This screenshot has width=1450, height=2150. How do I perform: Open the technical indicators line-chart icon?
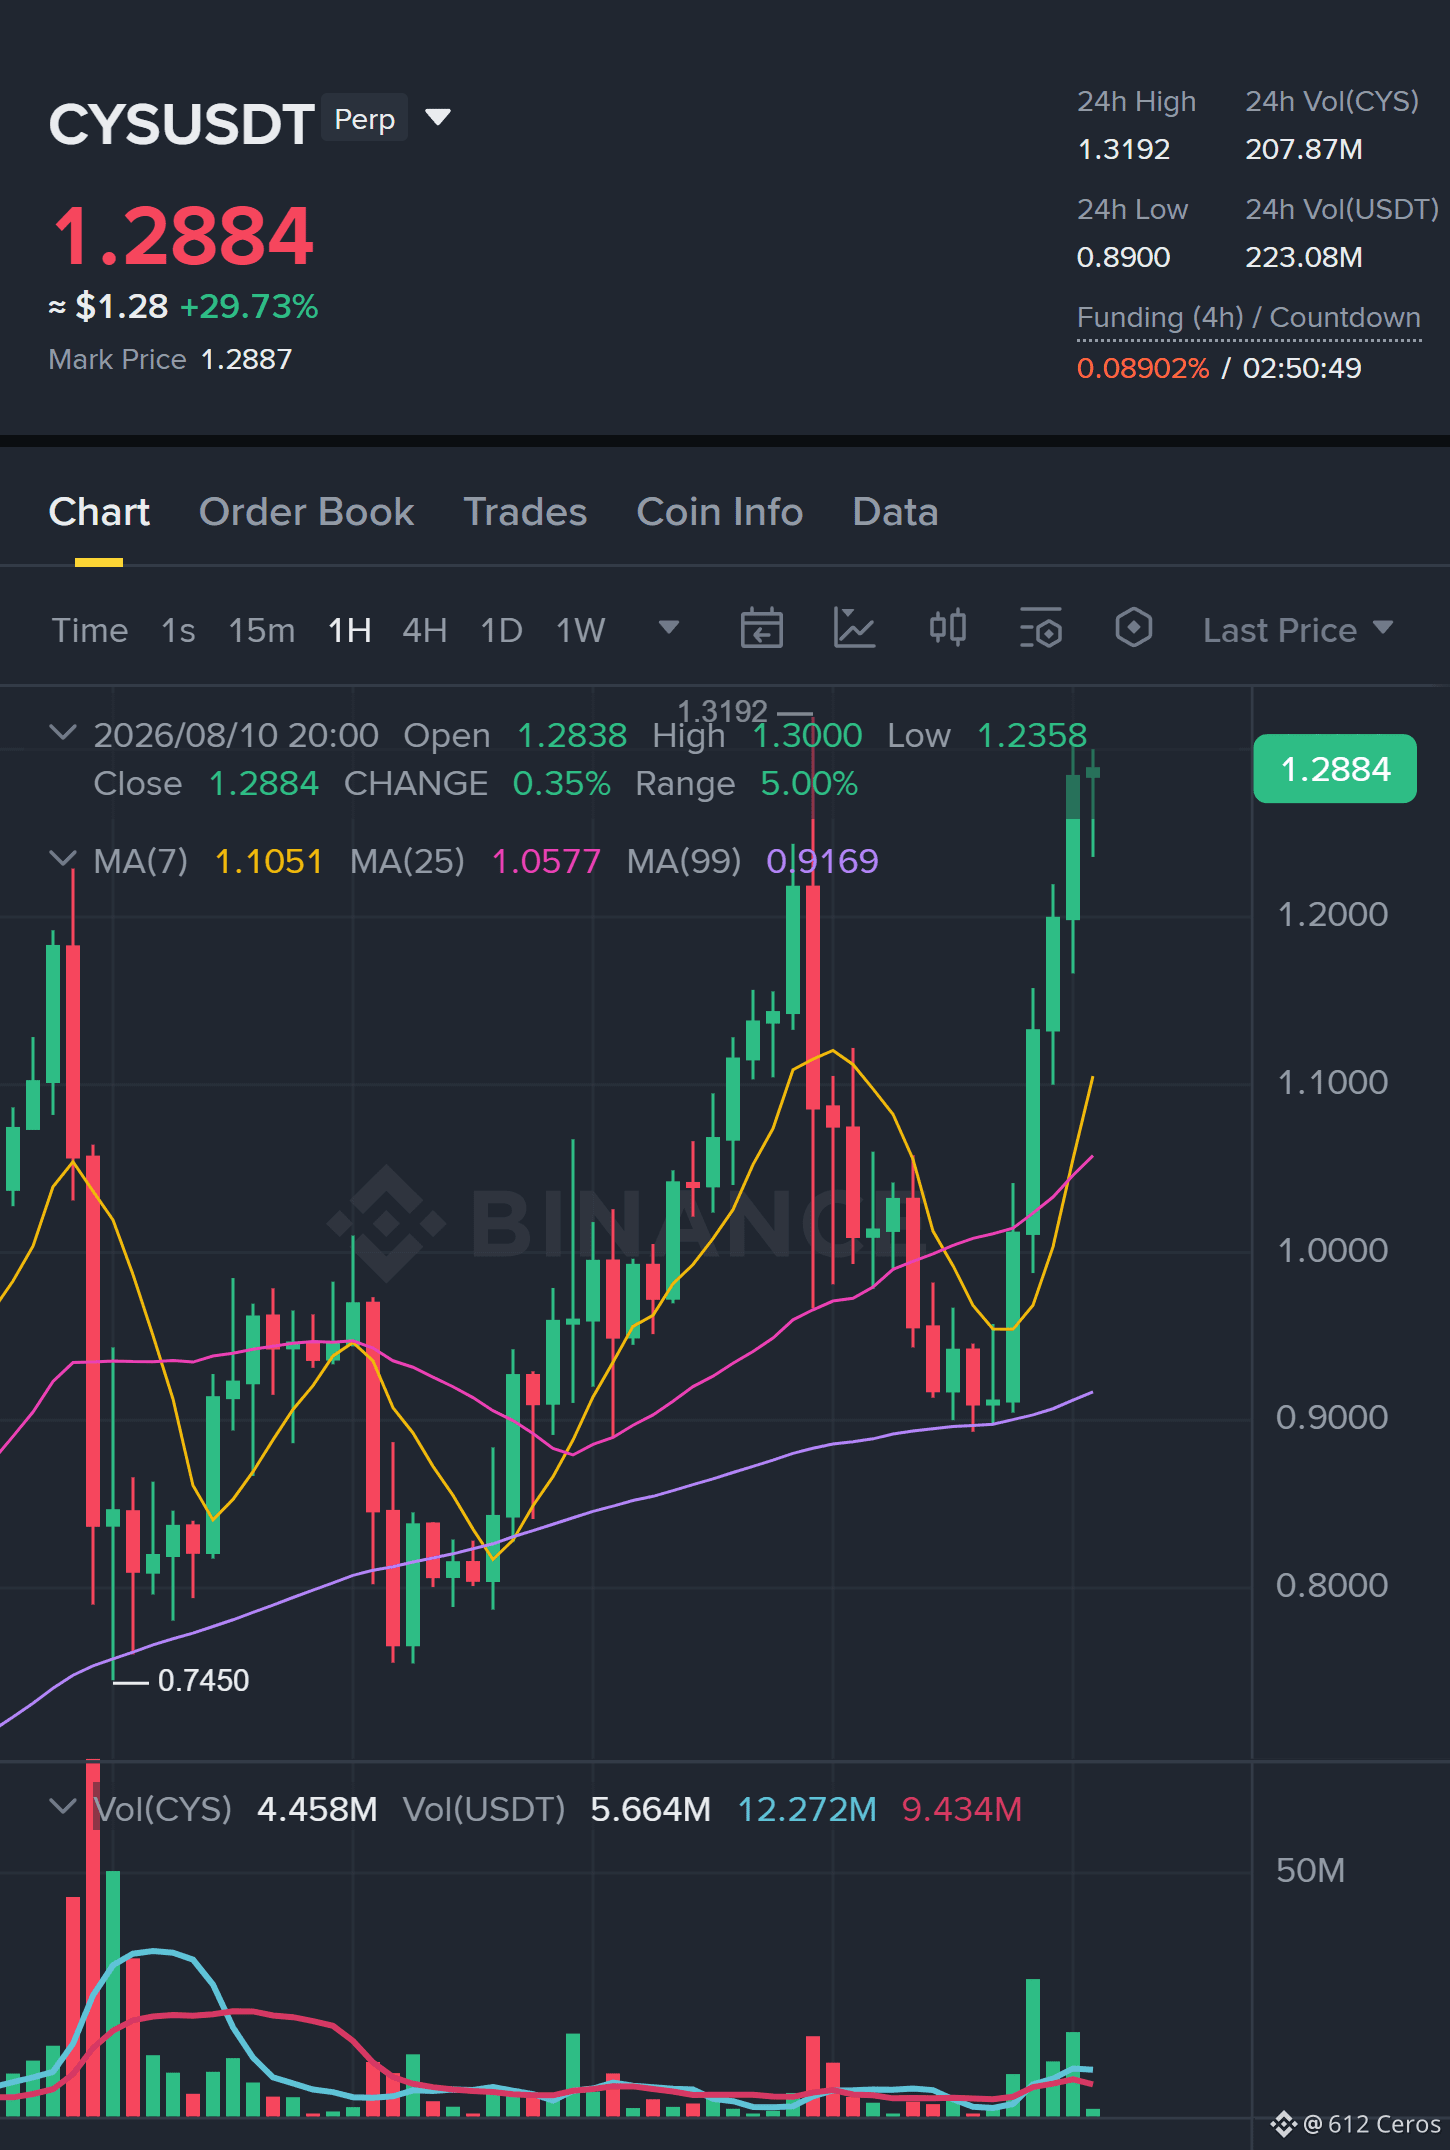(x=854, y=629)
